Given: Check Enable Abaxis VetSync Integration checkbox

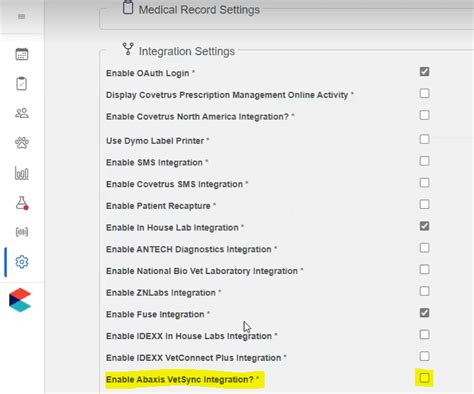Looking at the screenshot, I should tap(424, 378).
